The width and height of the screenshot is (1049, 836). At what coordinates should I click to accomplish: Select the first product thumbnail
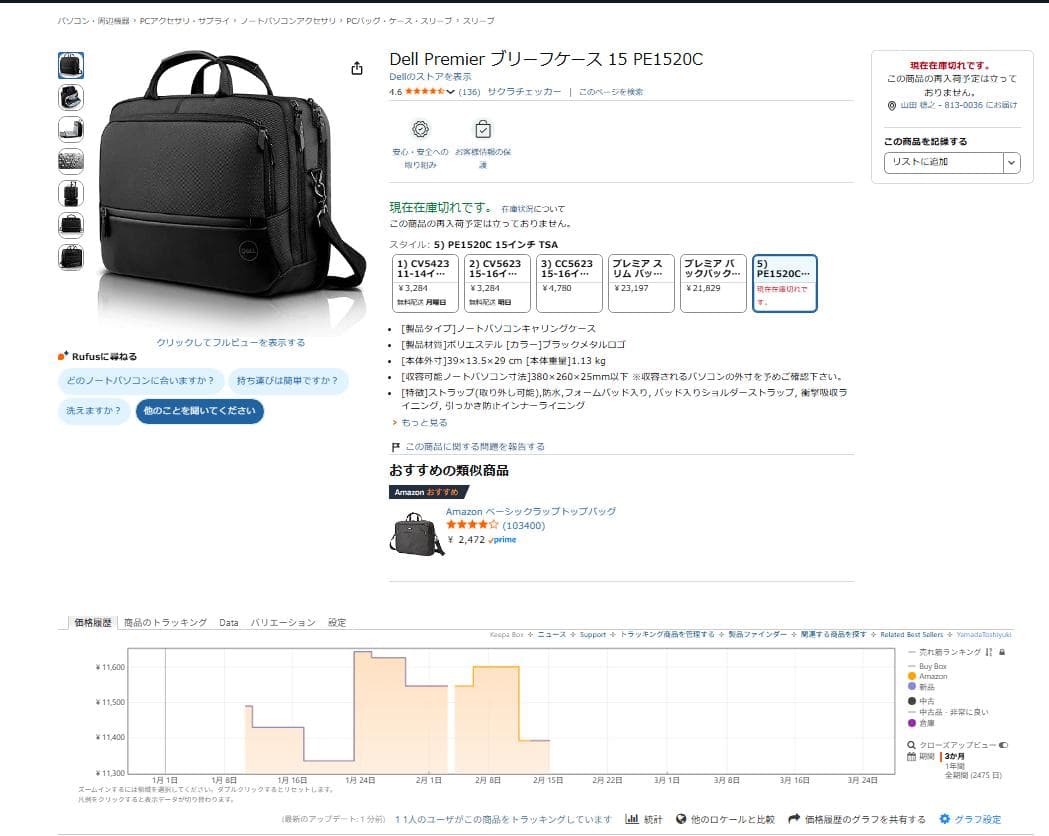click(x=71, y=66)
